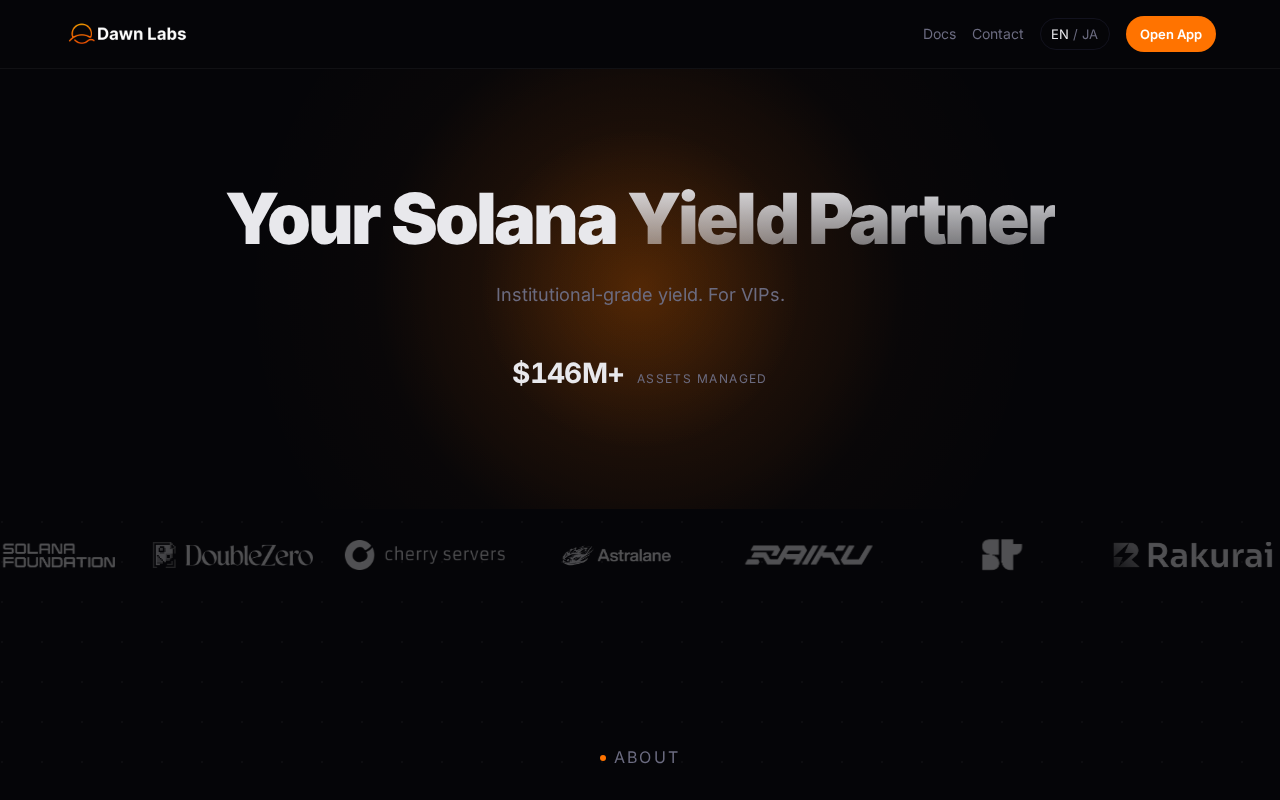
Task: Switch language to JA
Action: point(1090,34)
